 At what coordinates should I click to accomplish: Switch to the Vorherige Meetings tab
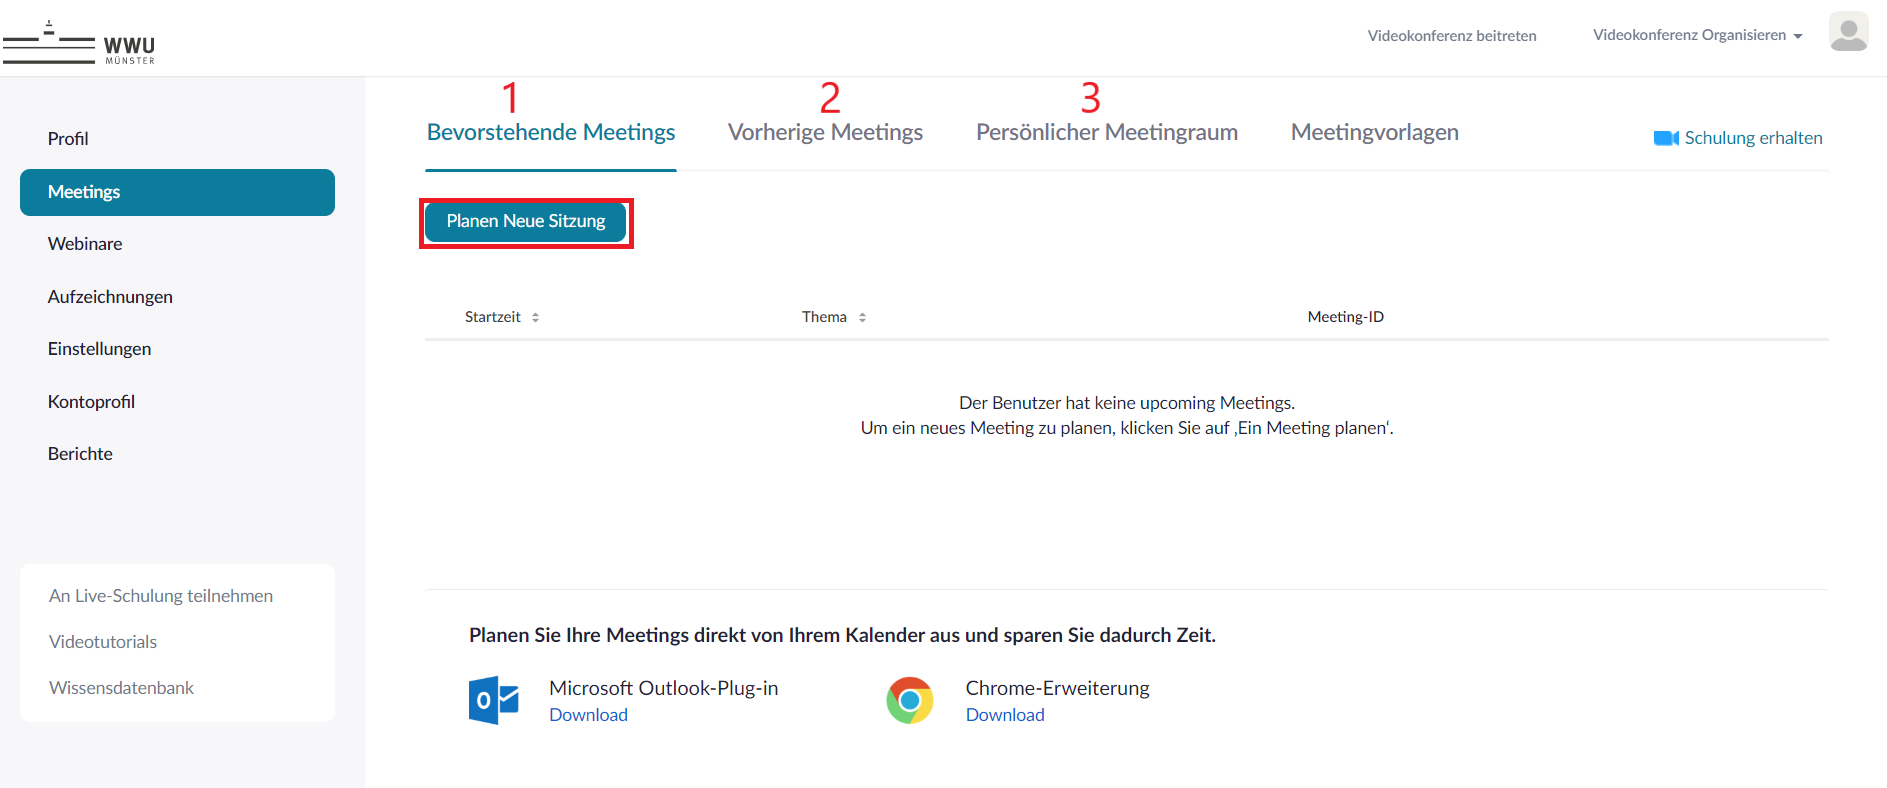coord(825,132)
